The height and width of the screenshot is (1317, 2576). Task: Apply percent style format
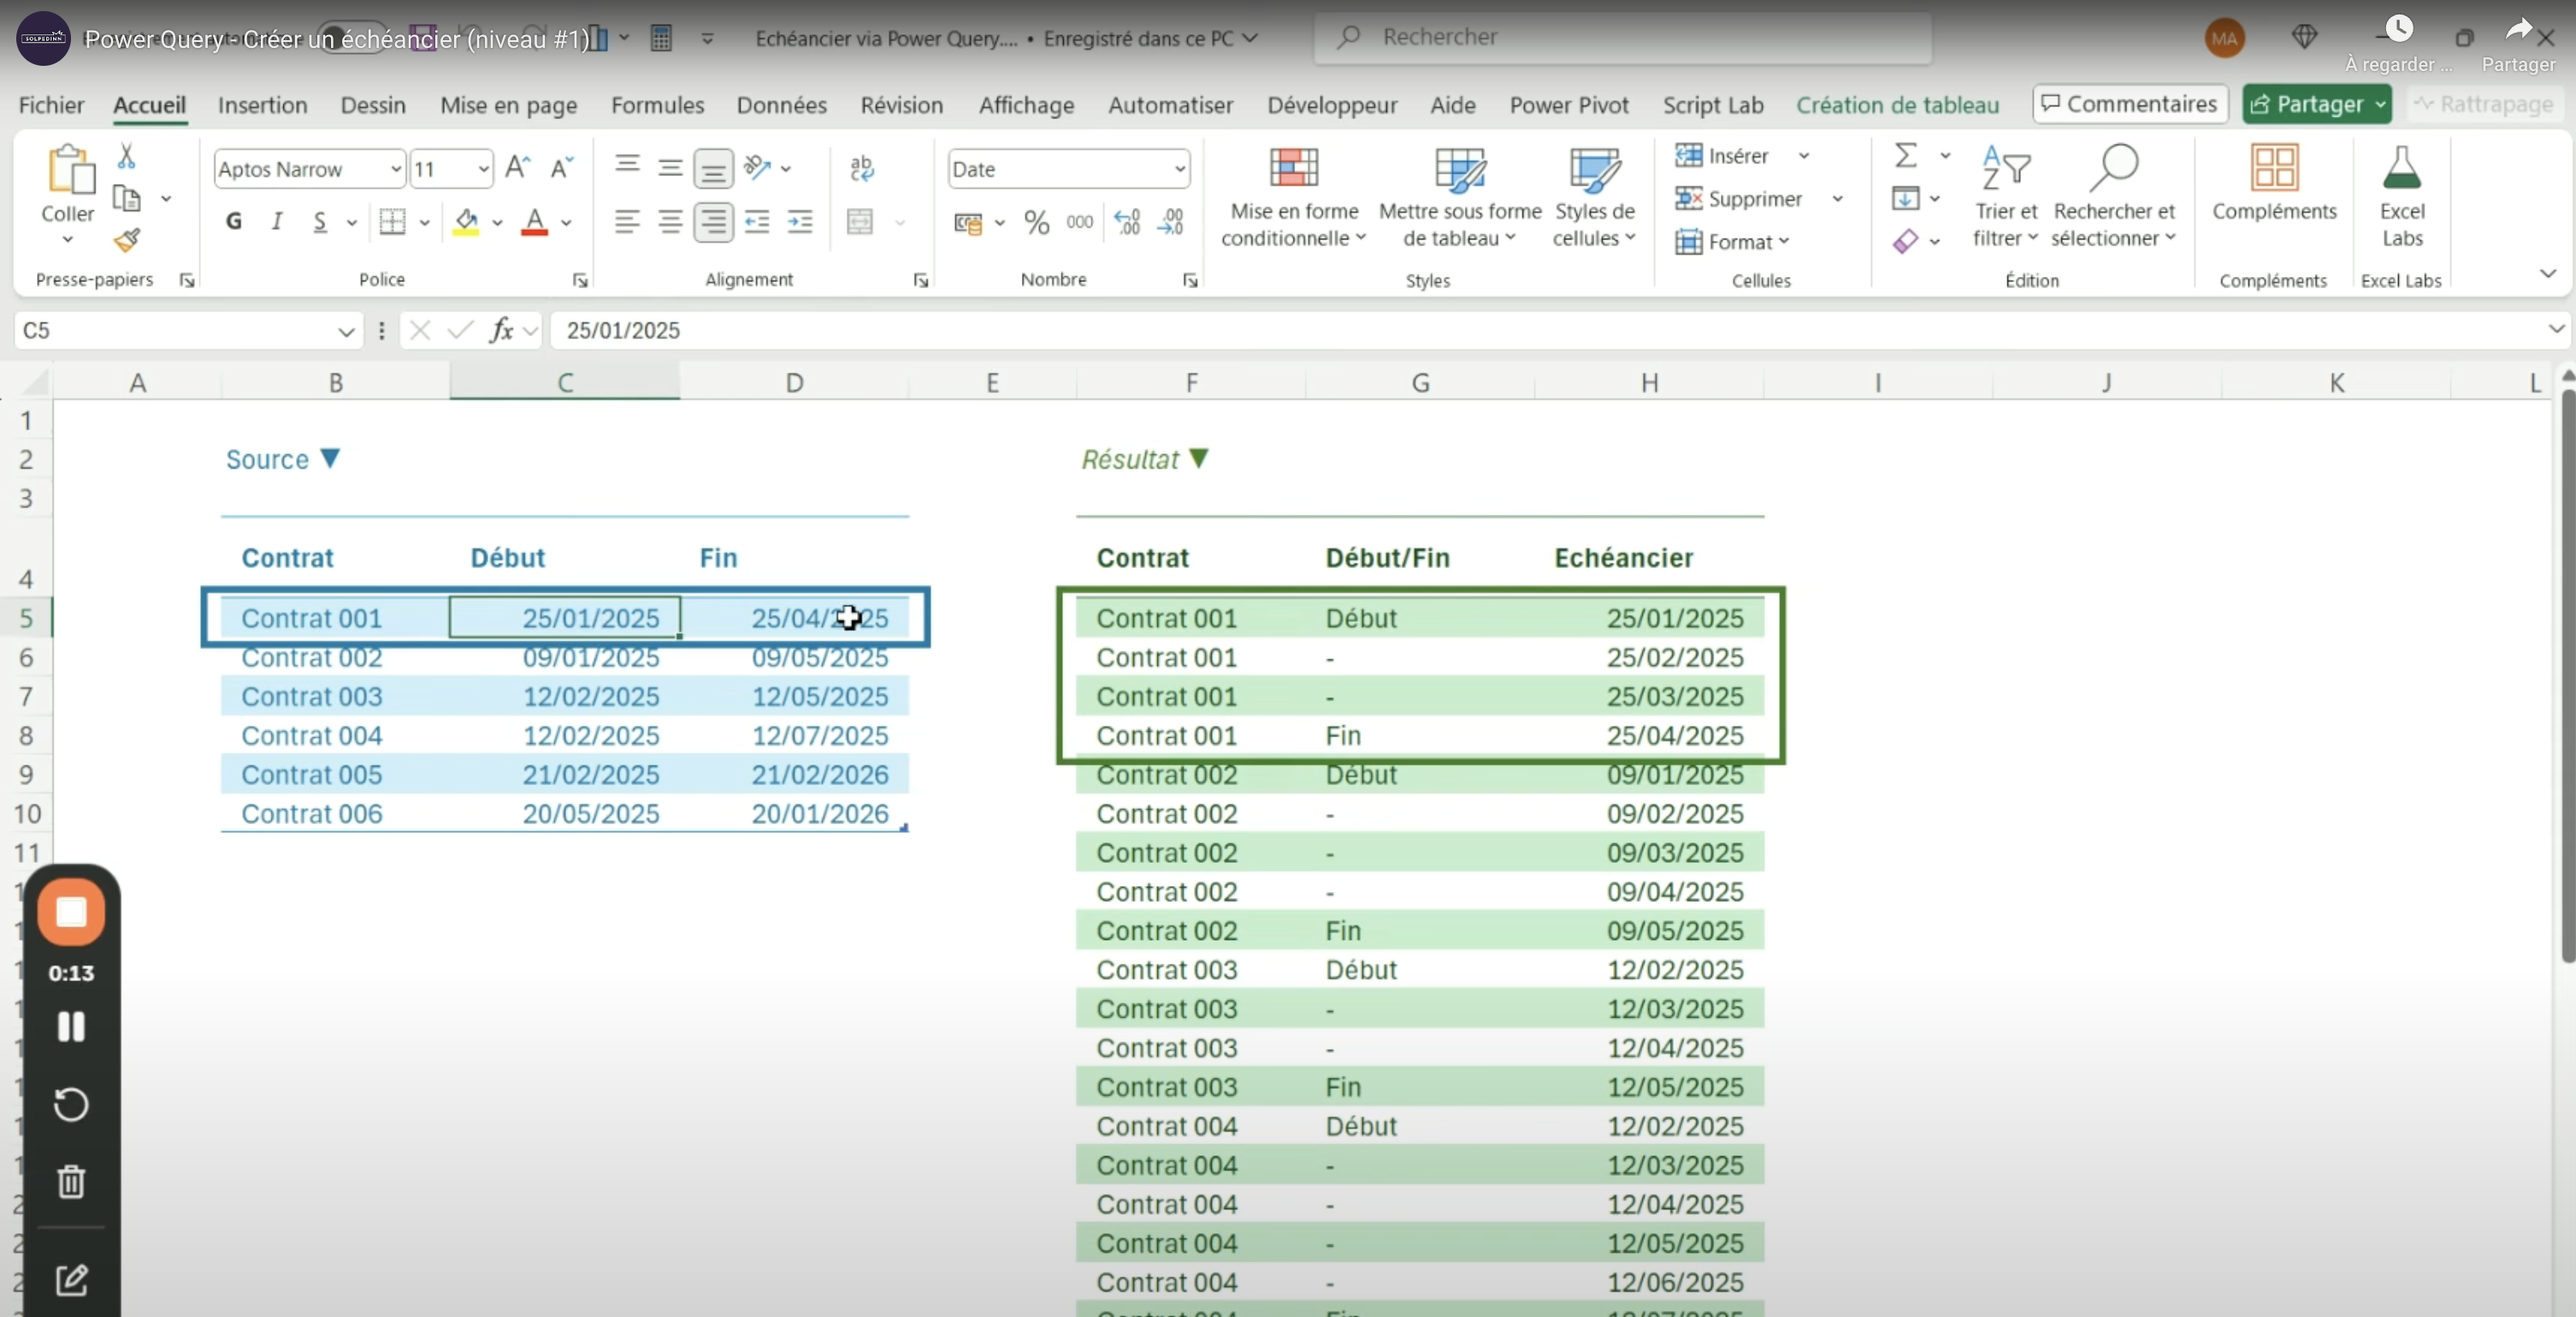1037,222
